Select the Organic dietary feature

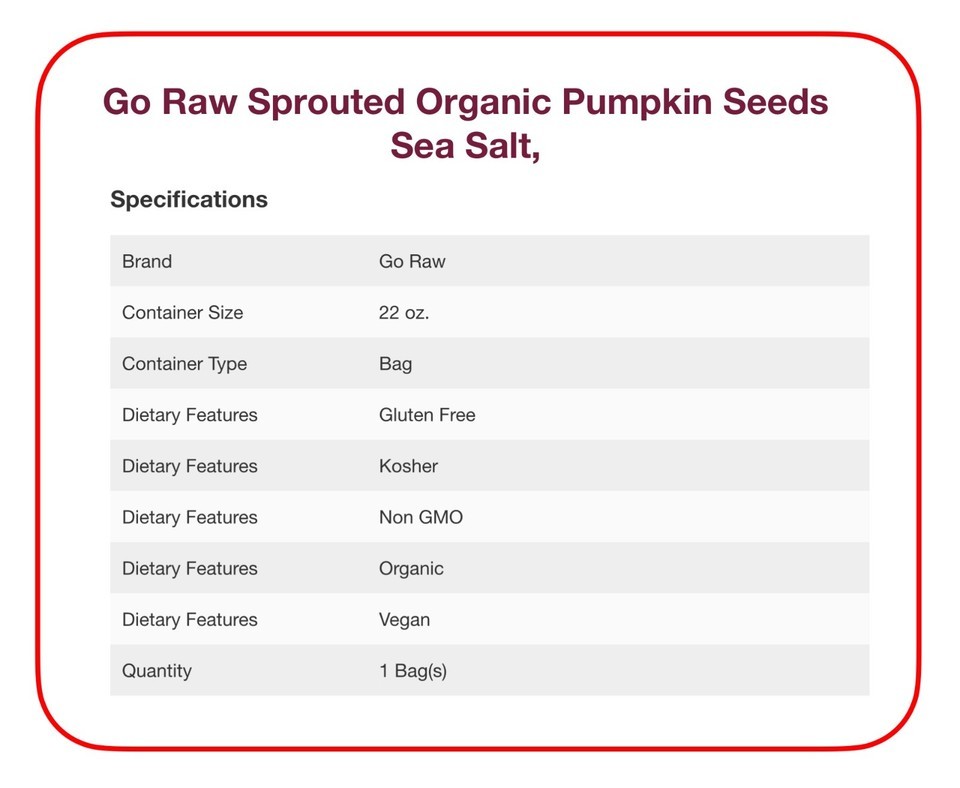click(411, 569)
